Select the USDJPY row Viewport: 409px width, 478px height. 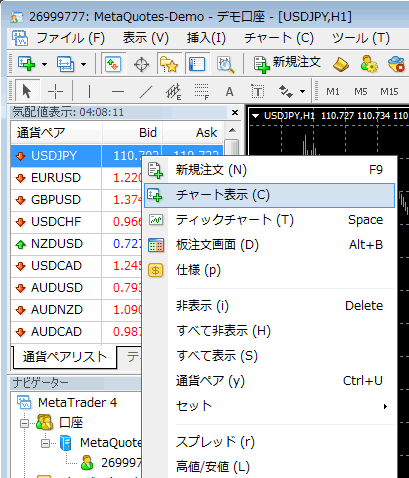pyautogui.click(x=77, y=156)
